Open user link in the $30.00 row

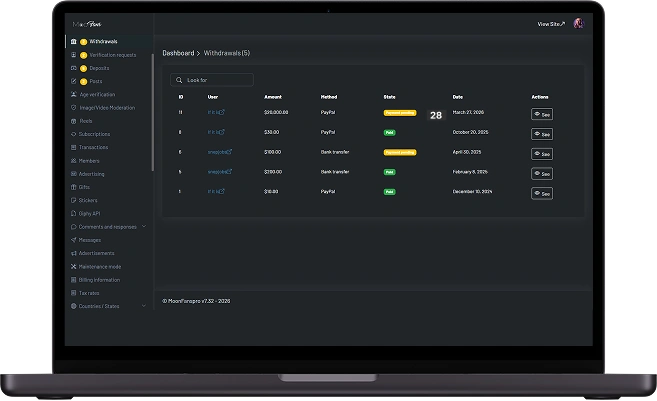(216, 132)
